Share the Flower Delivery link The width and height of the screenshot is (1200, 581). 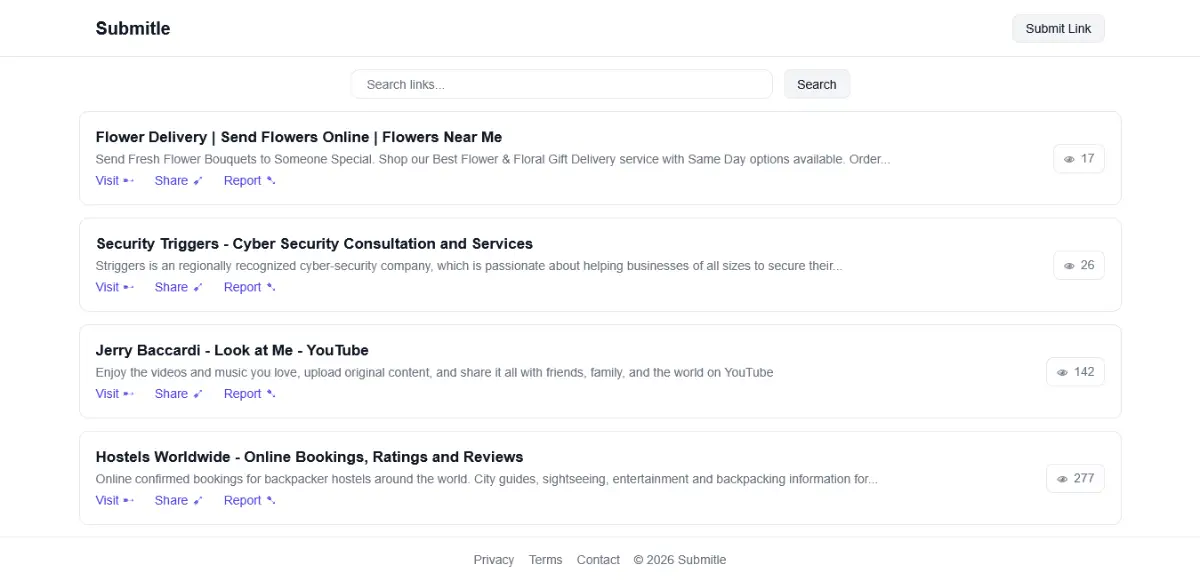tap(179, 181)
